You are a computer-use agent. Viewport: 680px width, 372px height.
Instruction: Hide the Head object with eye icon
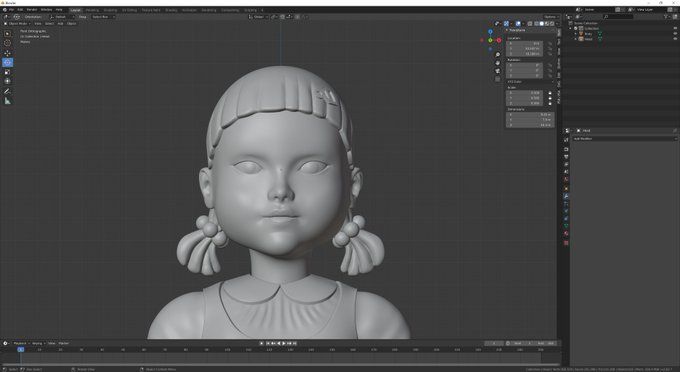tap(675, 39)
